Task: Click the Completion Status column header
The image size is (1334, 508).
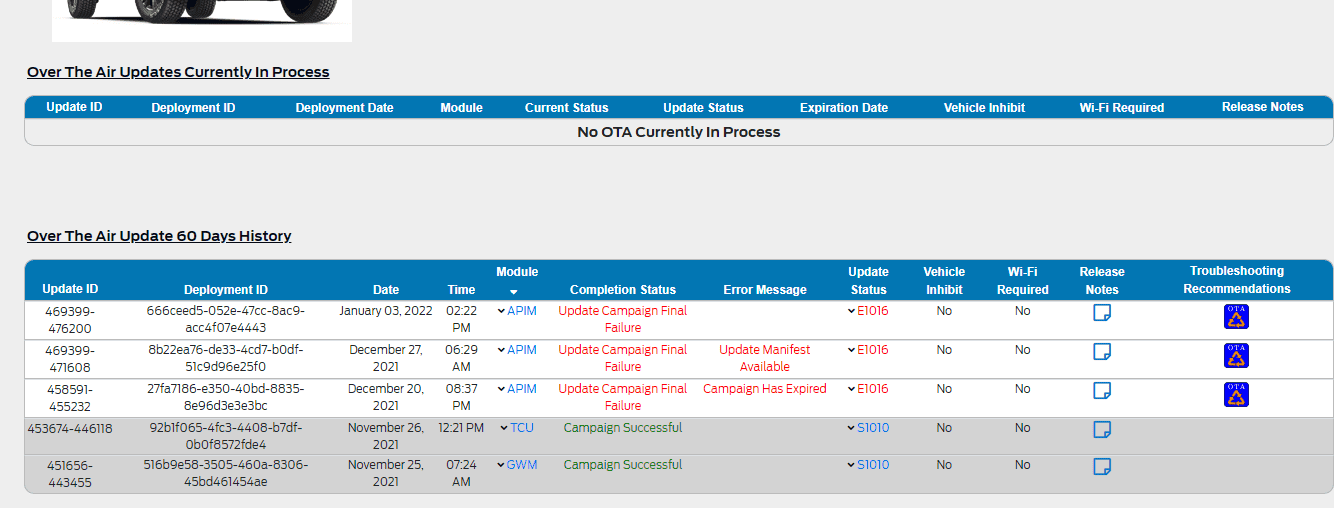Action: [x=622, y=290]
